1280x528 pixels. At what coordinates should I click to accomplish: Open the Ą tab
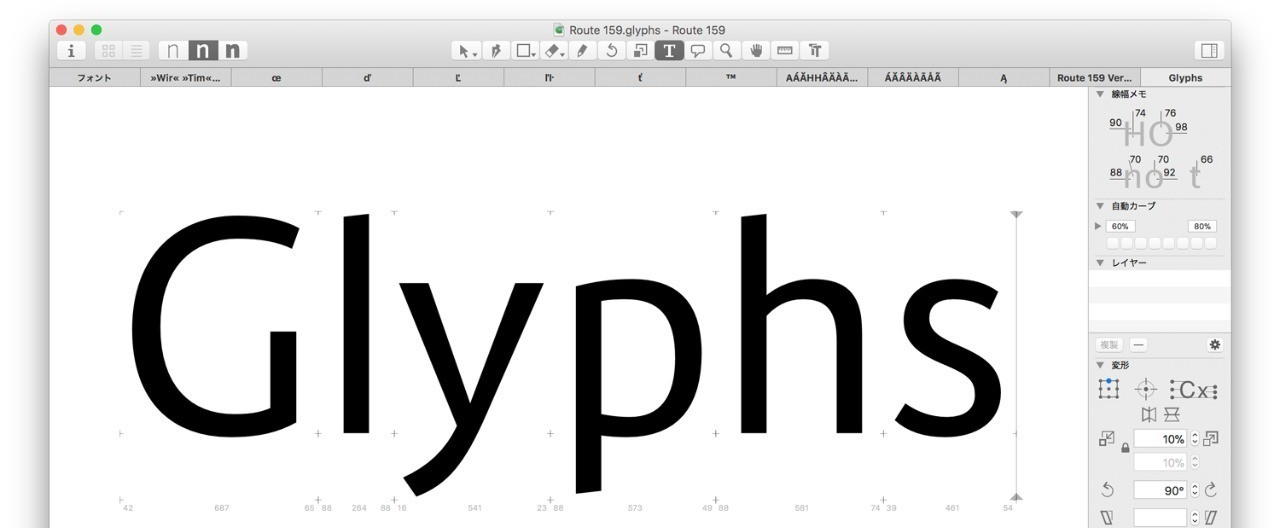click(1003, 77)
